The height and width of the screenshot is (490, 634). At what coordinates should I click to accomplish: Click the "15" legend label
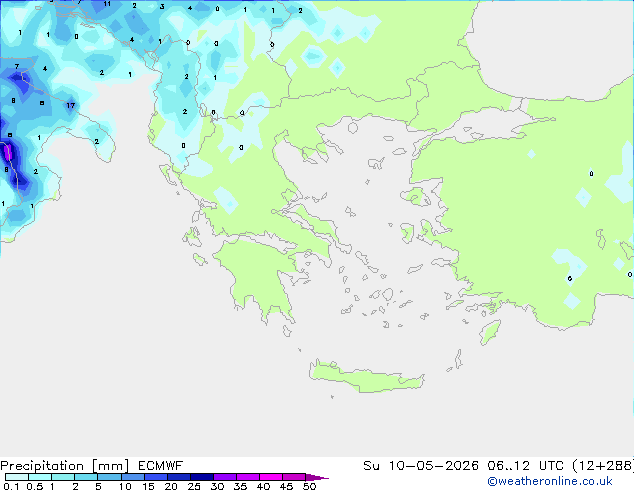(148, 486)
